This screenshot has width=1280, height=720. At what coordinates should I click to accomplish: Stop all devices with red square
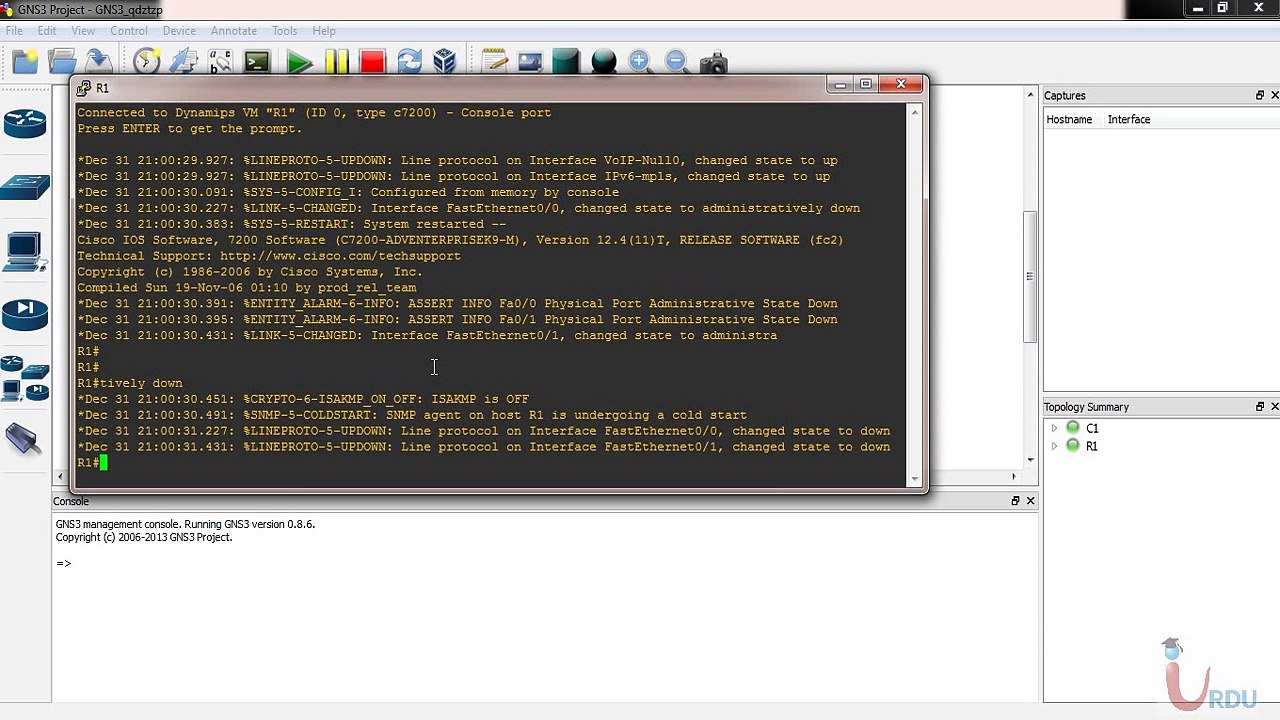[372, 62]
